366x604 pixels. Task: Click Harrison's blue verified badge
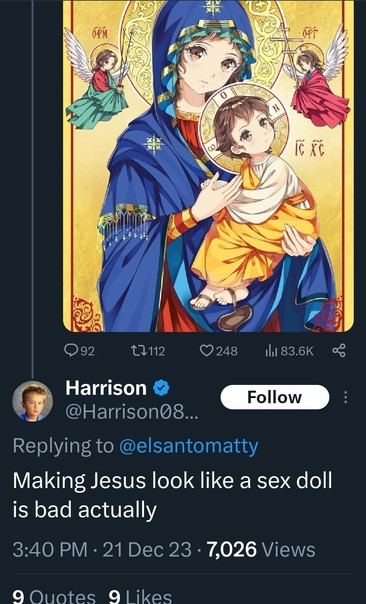pyautogui.click(x=161, y=388)
